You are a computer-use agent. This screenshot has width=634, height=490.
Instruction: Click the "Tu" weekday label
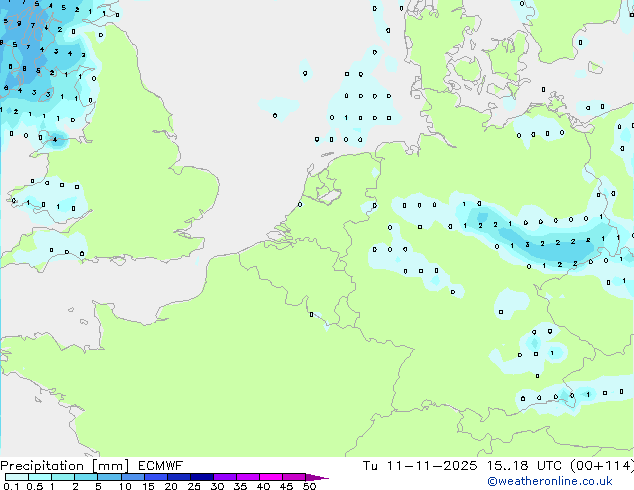(370, 466)
